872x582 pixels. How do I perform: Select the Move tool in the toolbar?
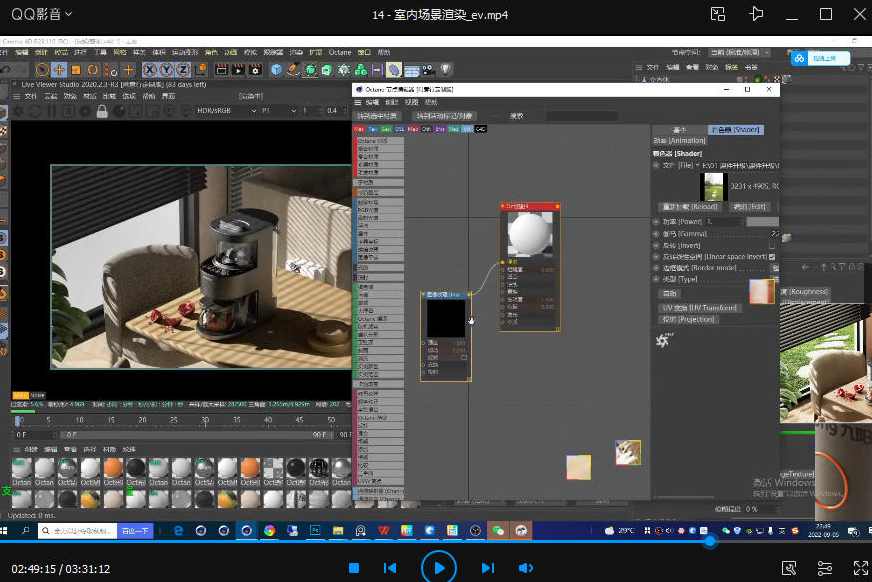point(58,70)
